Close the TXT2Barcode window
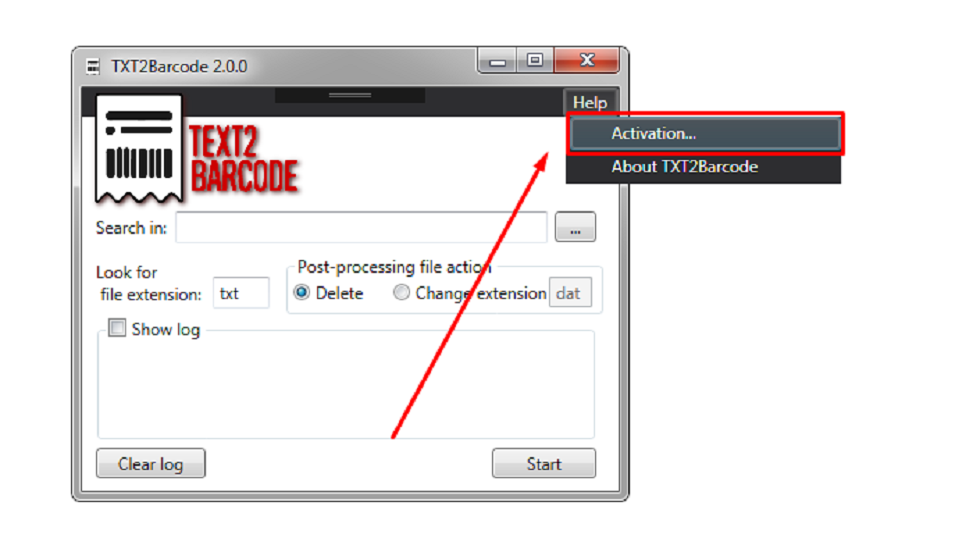This screenshot has width=973, height=559. [587, 61]
